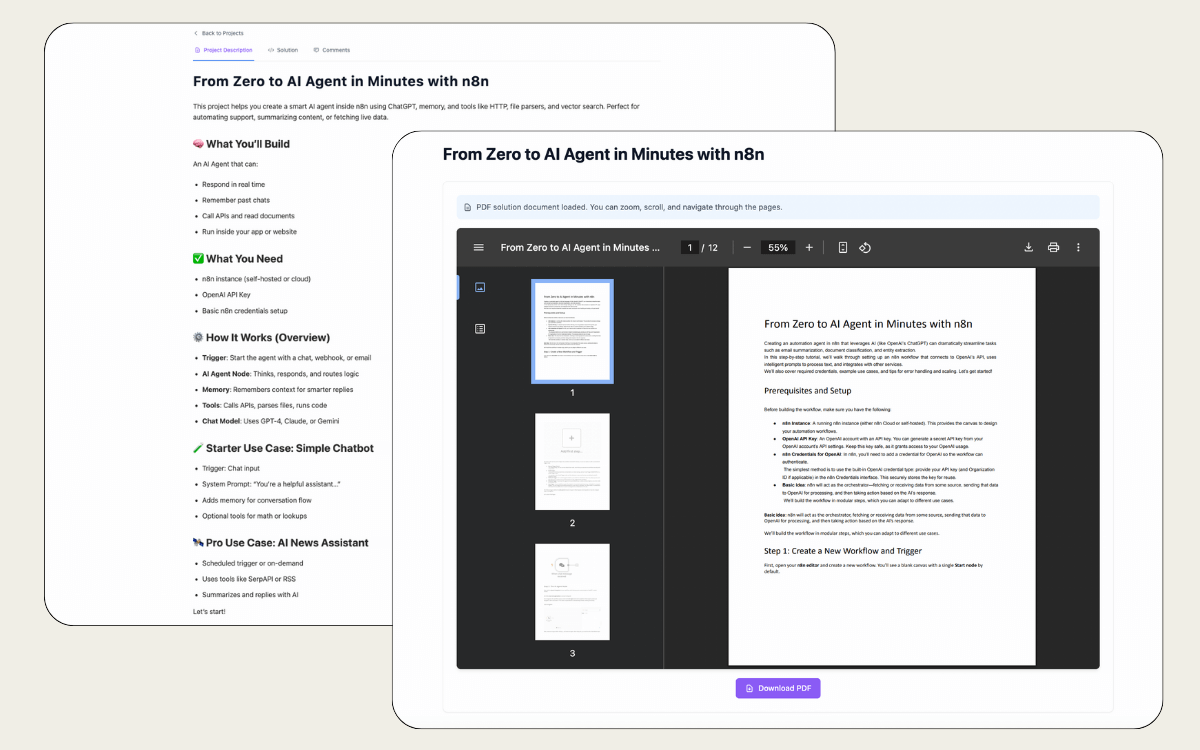This screenshot has height=750, width=1200.
Task: Click "Starter Use Case: Simple Chatbot" heading
Action: click(x=283, y=448)
